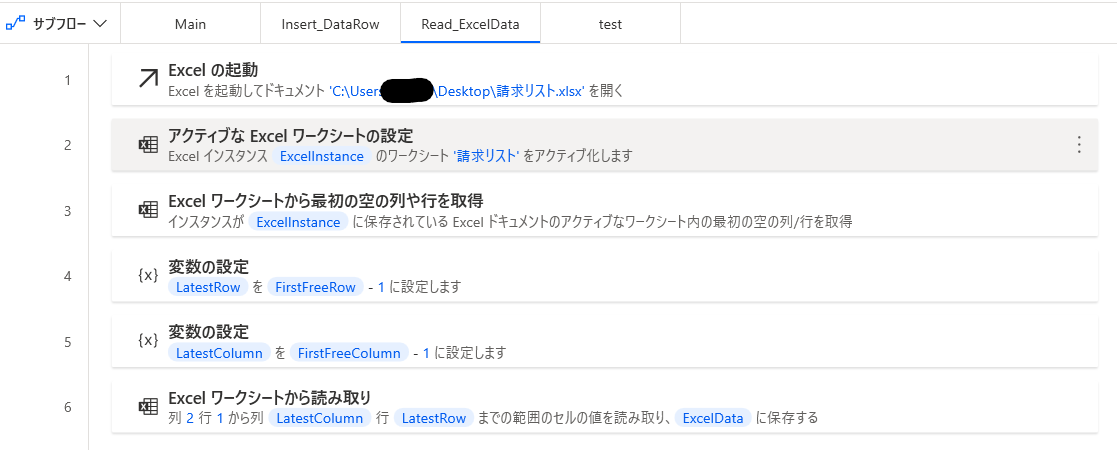Click the title Excel ワークシートから最初の空の列や行を取得
Screen dimensions: 1117x450
pyautogui.click(x=326, y=201)
